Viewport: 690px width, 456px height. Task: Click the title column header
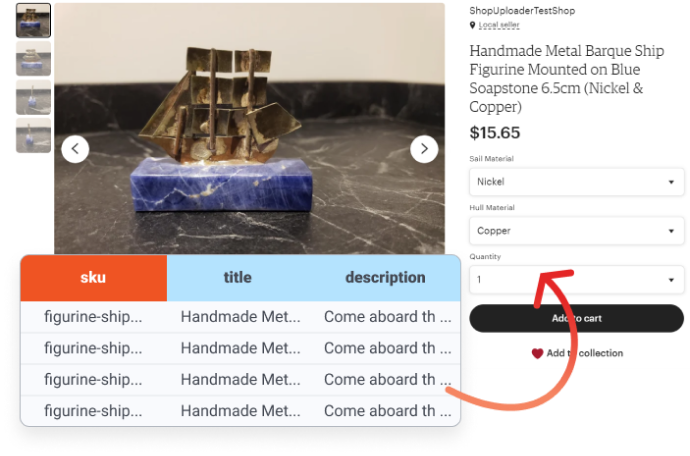238,278
